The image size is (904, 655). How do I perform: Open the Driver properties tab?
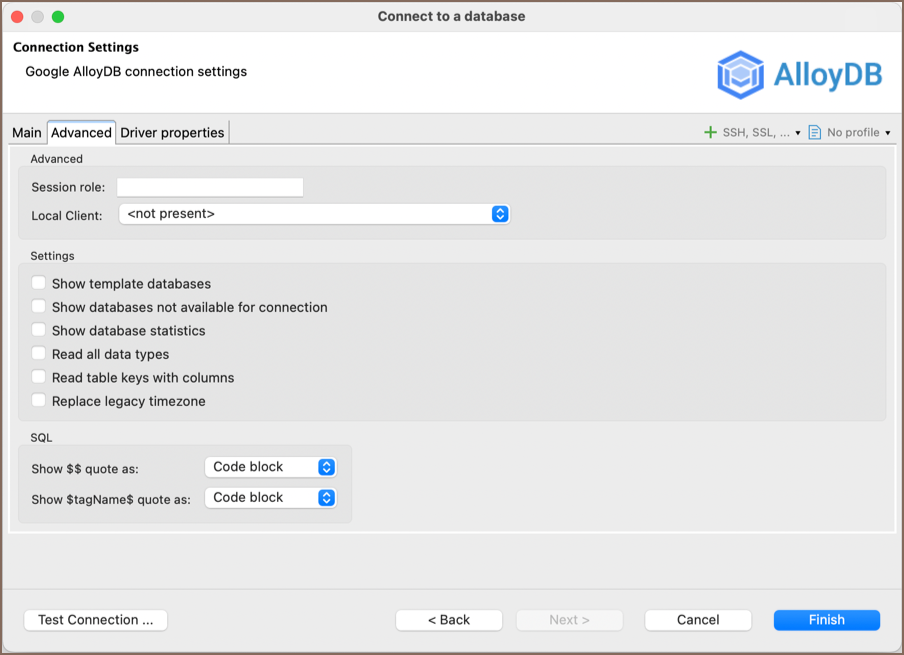172,132
